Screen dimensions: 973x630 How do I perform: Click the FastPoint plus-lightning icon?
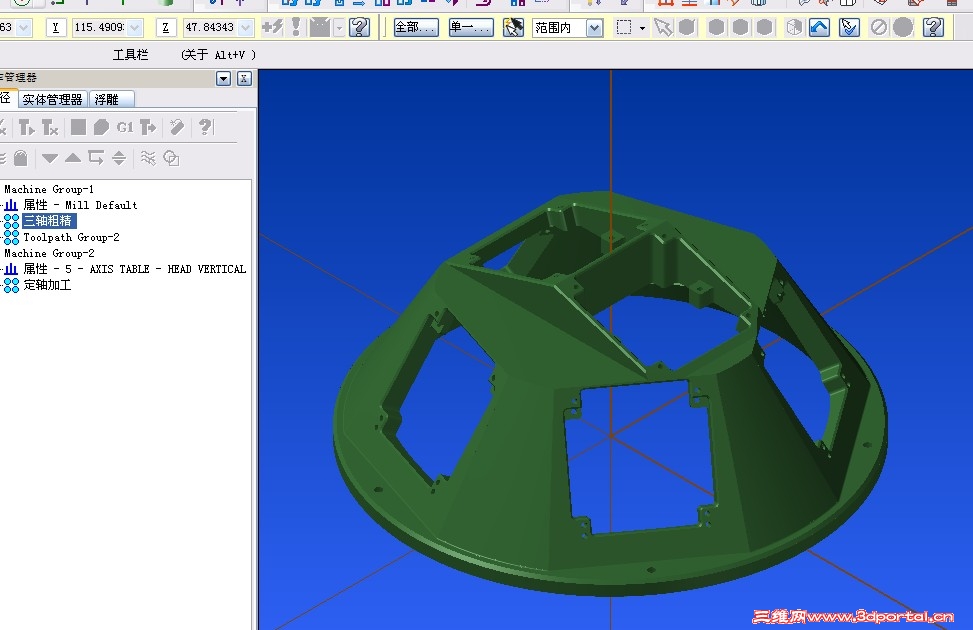point(272,27)
